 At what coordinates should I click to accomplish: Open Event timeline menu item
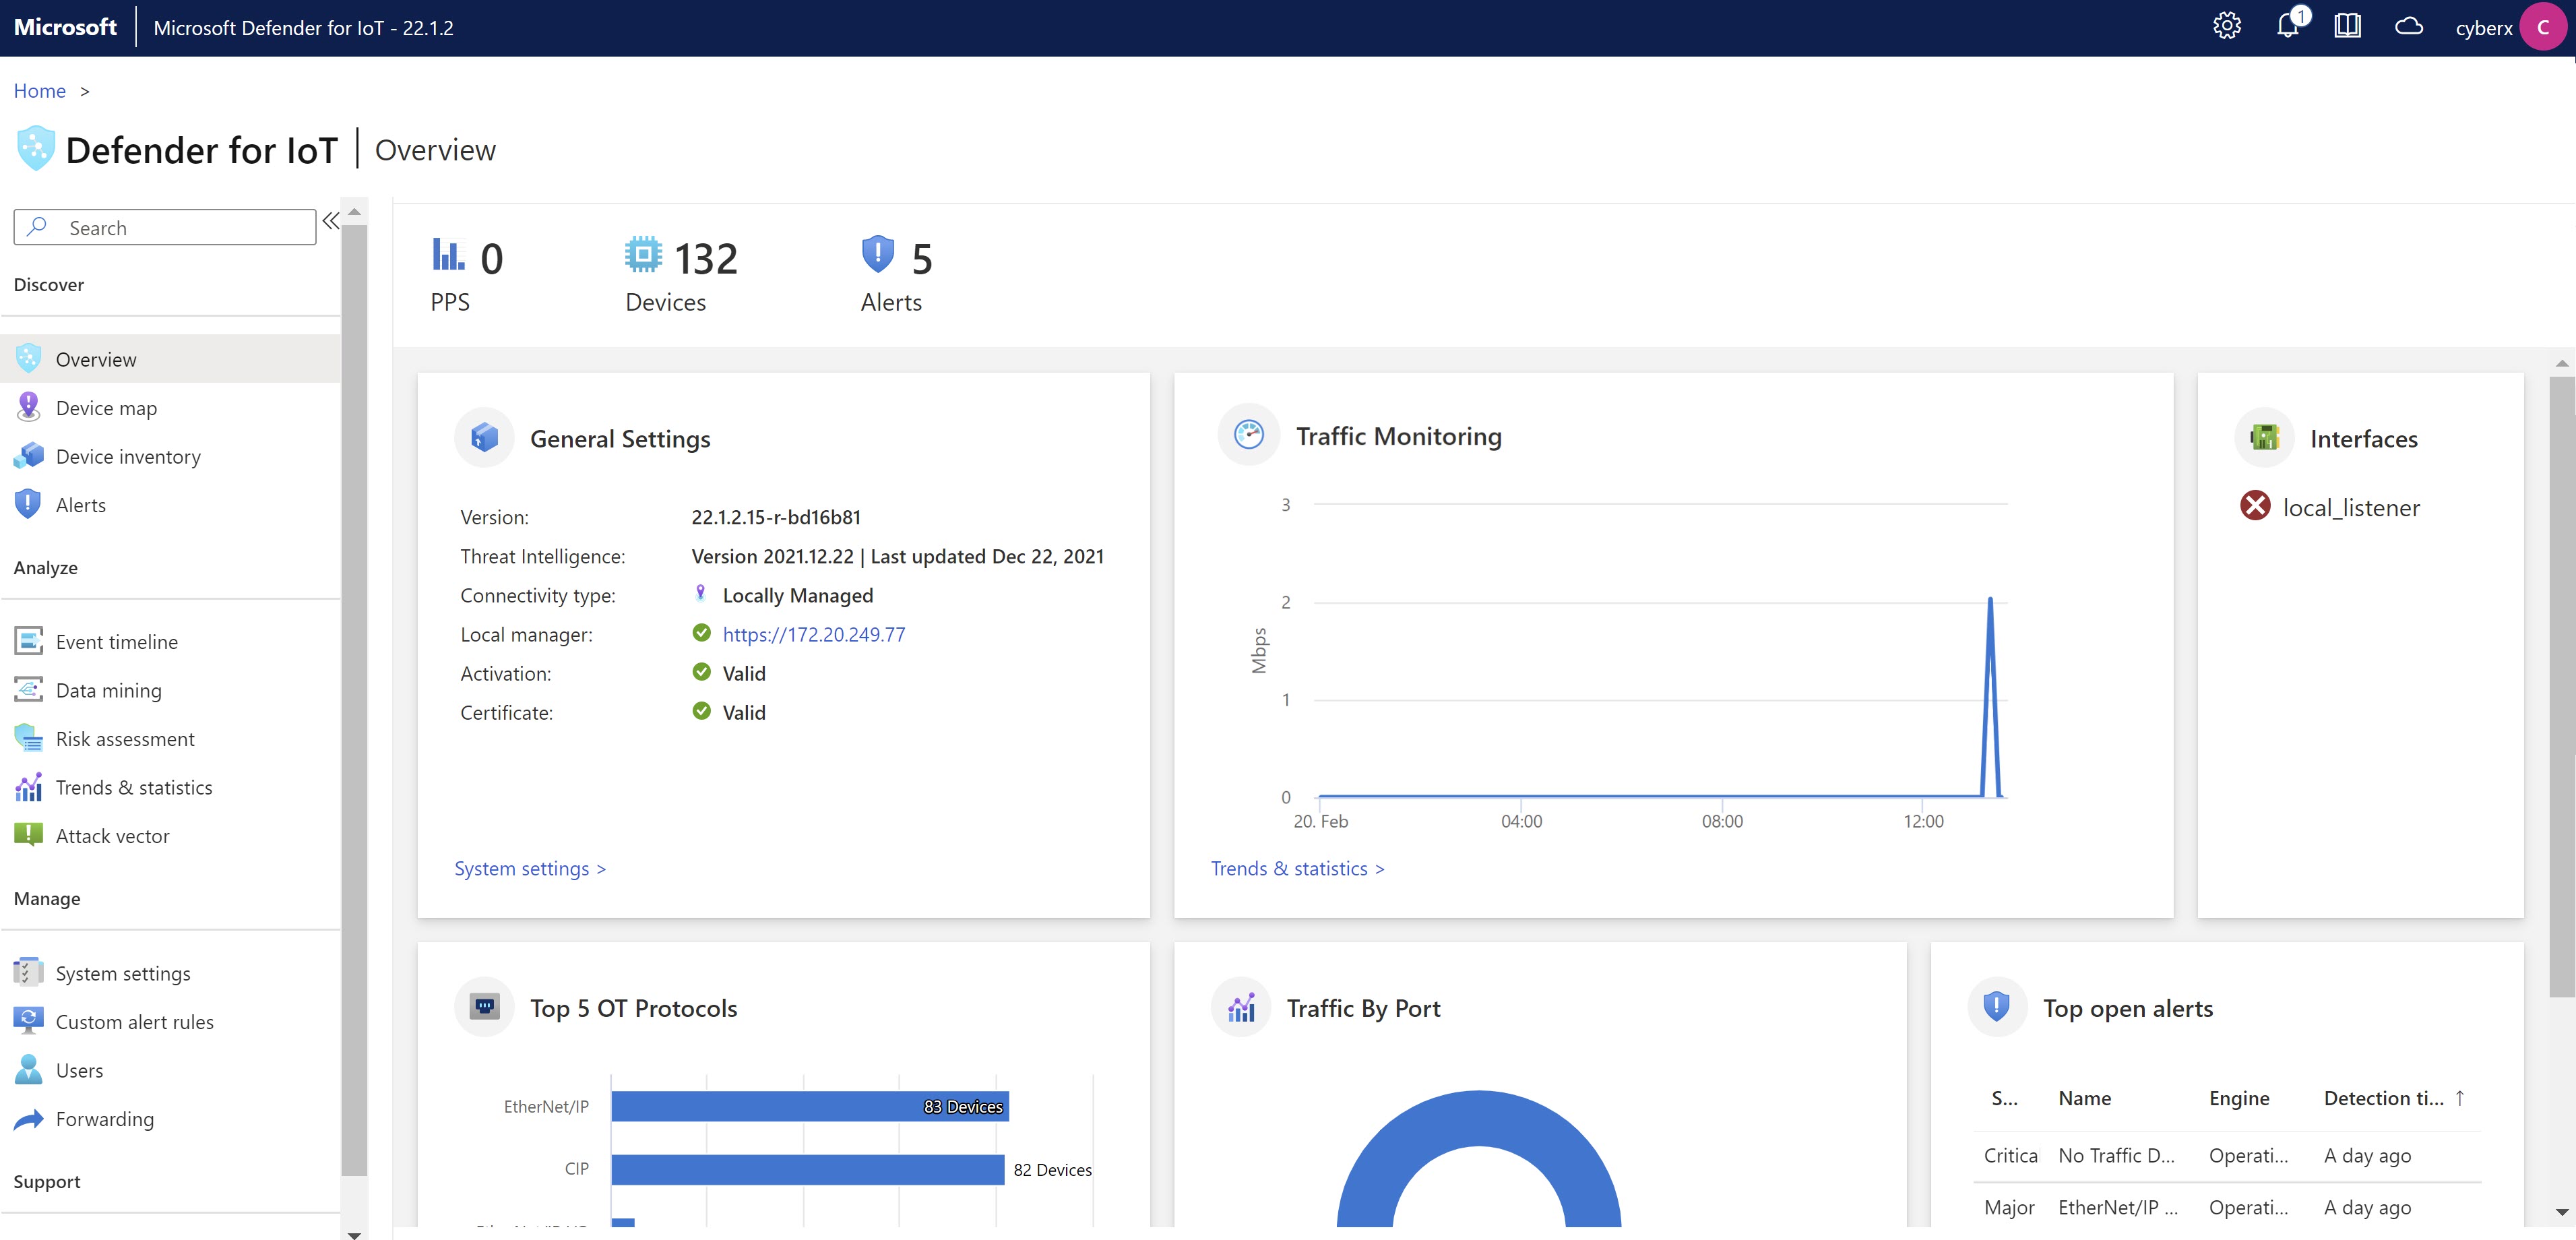pos(170,642)
